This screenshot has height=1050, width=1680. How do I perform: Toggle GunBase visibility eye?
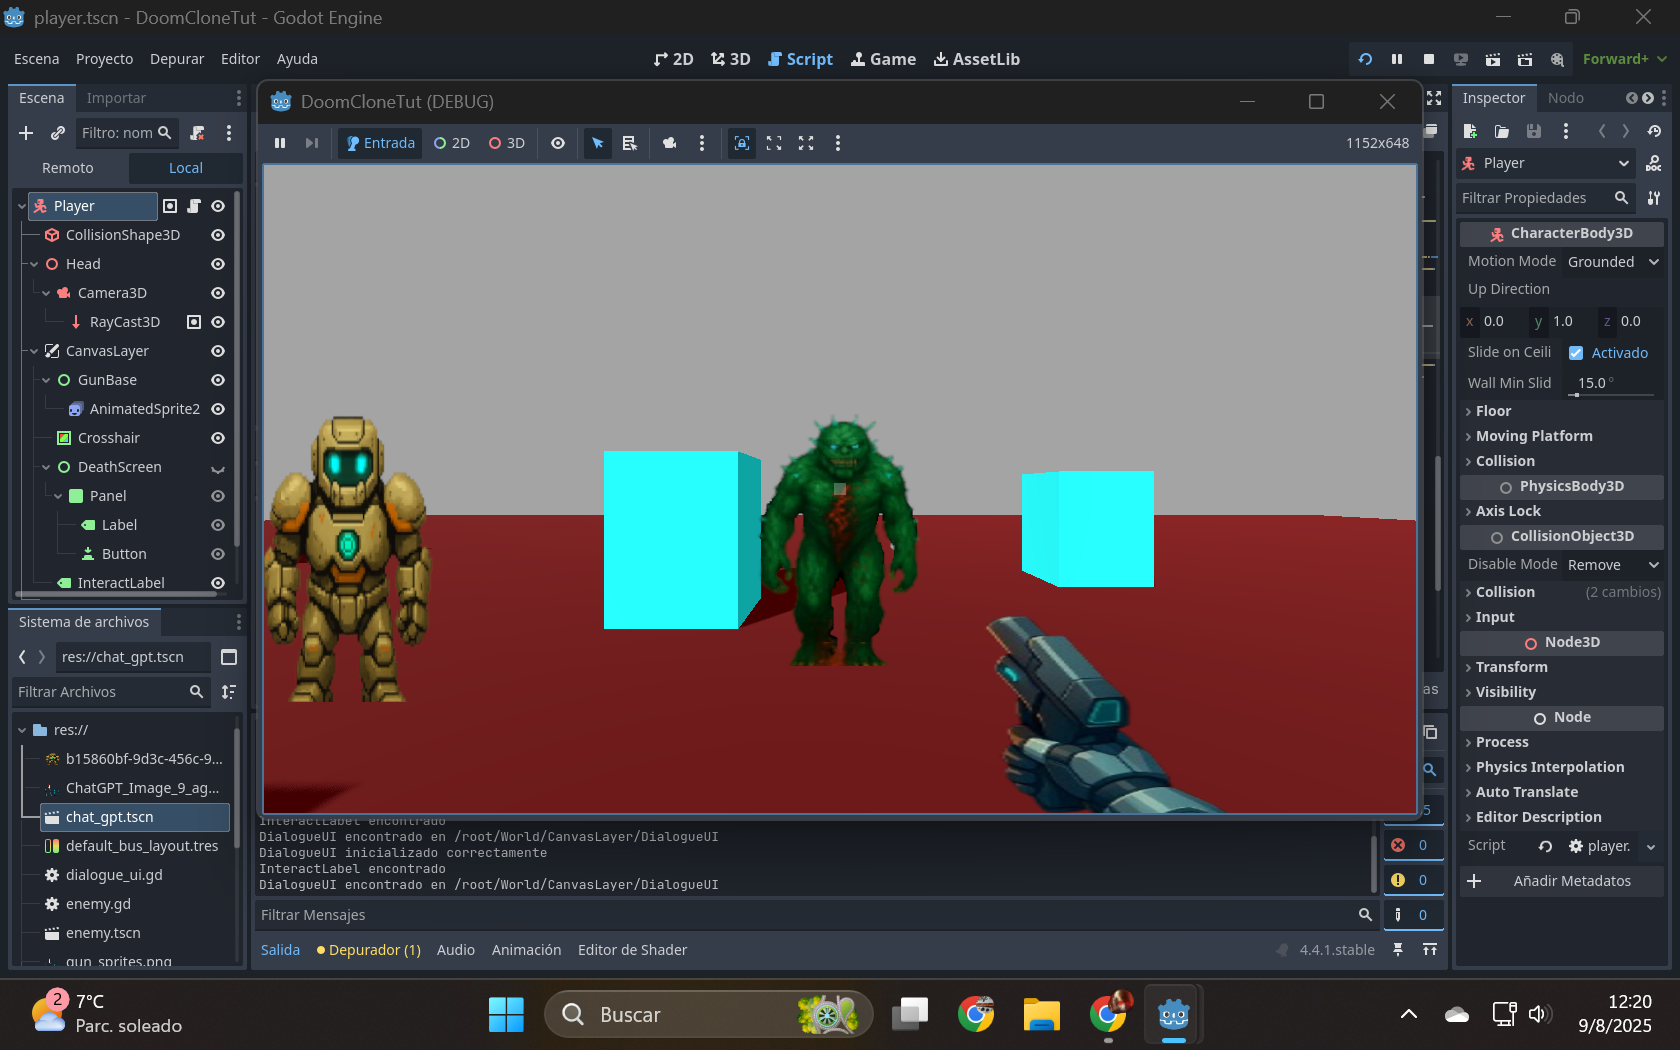point(218,380)
